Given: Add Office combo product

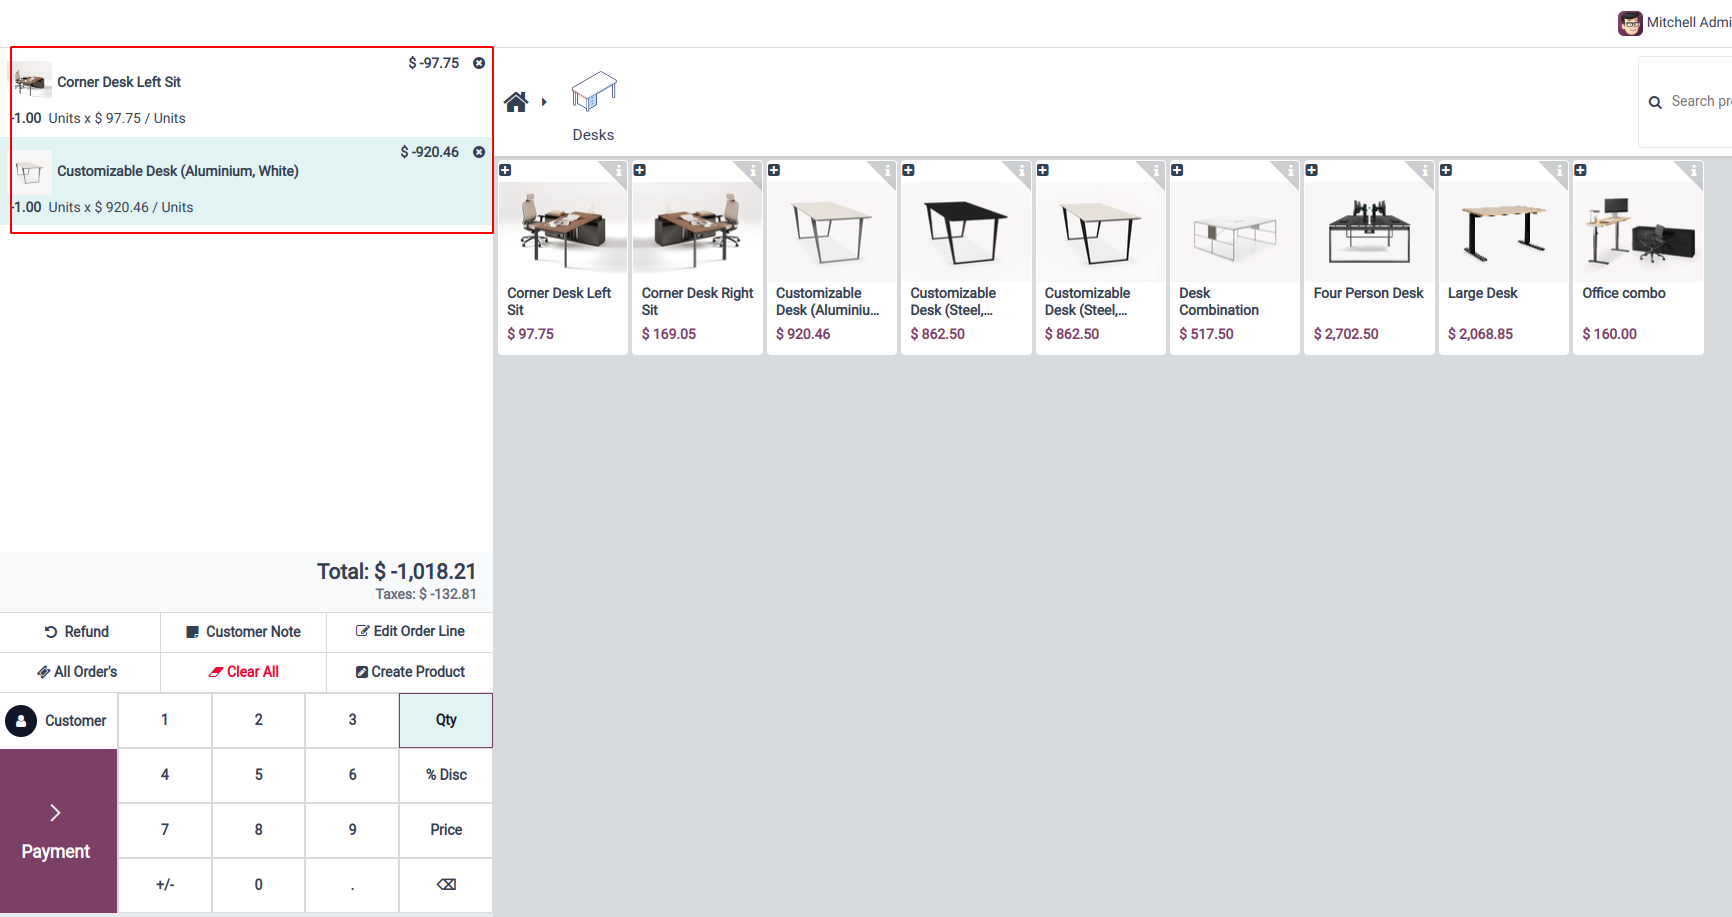Looking at the screenshot, I should tap(1638, 258).
